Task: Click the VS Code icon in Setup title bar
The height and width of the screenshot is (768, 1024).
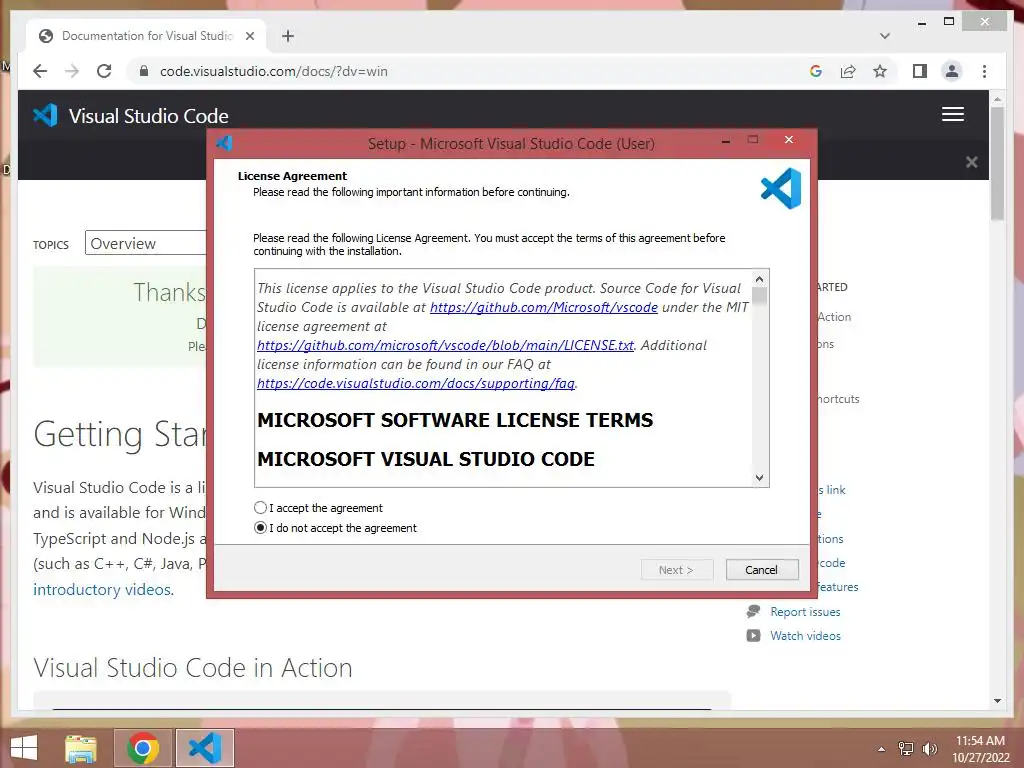Action: (x=224, y=142)
